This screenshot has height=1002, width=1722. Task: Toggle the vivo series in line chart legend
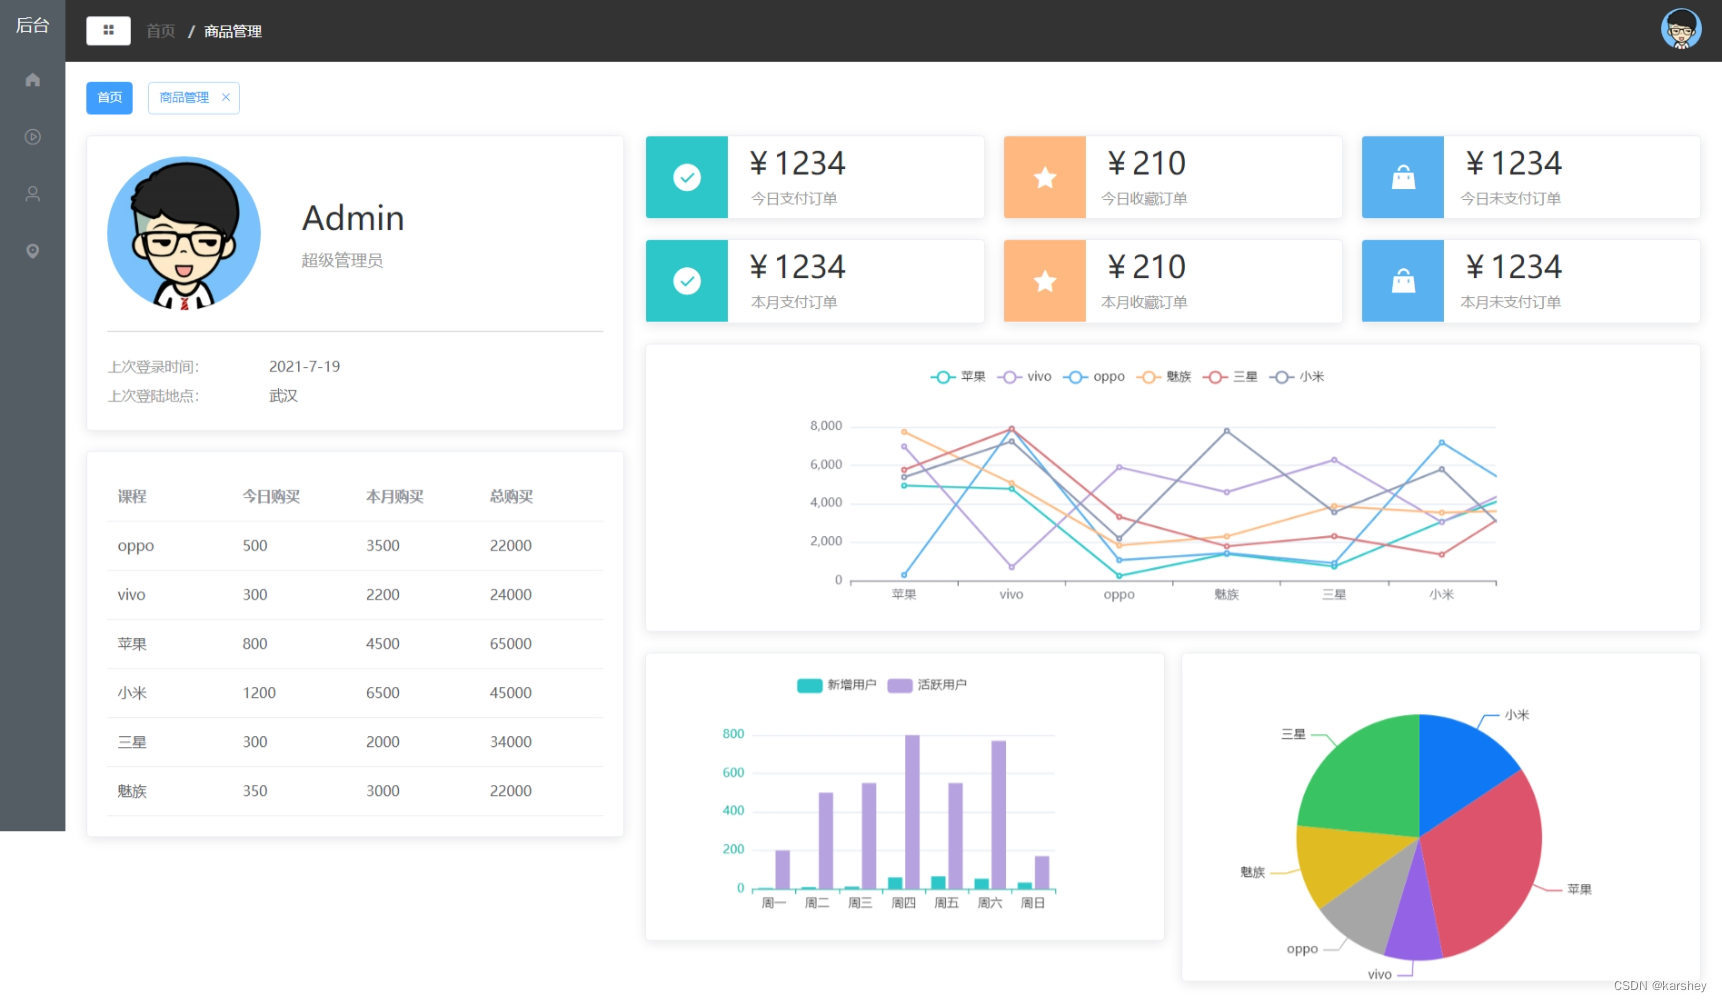pyautogui.click(x=1024, y=377)
